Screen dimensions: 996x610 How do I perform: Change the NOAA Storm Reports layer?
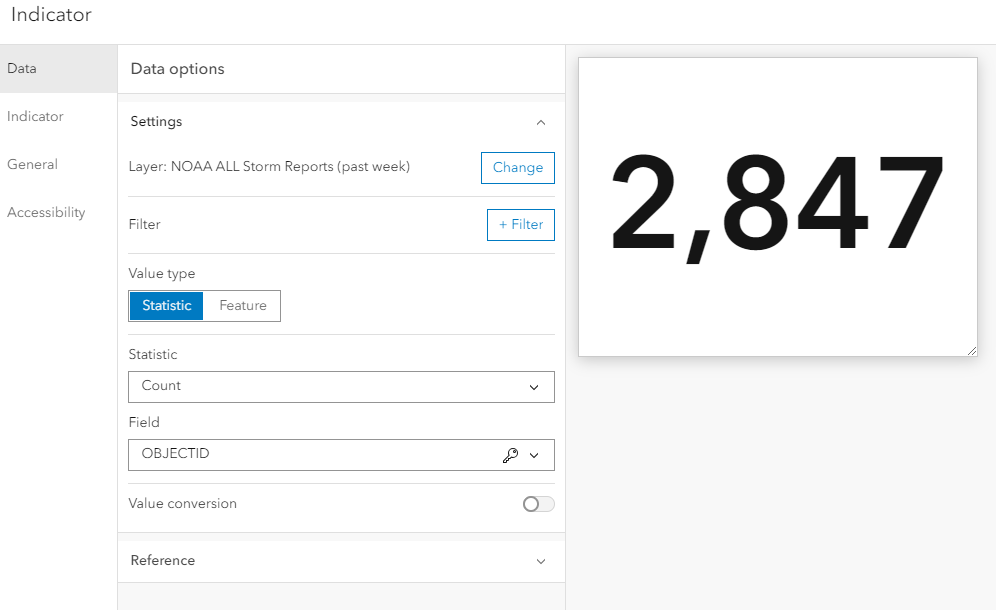(517, 167)
